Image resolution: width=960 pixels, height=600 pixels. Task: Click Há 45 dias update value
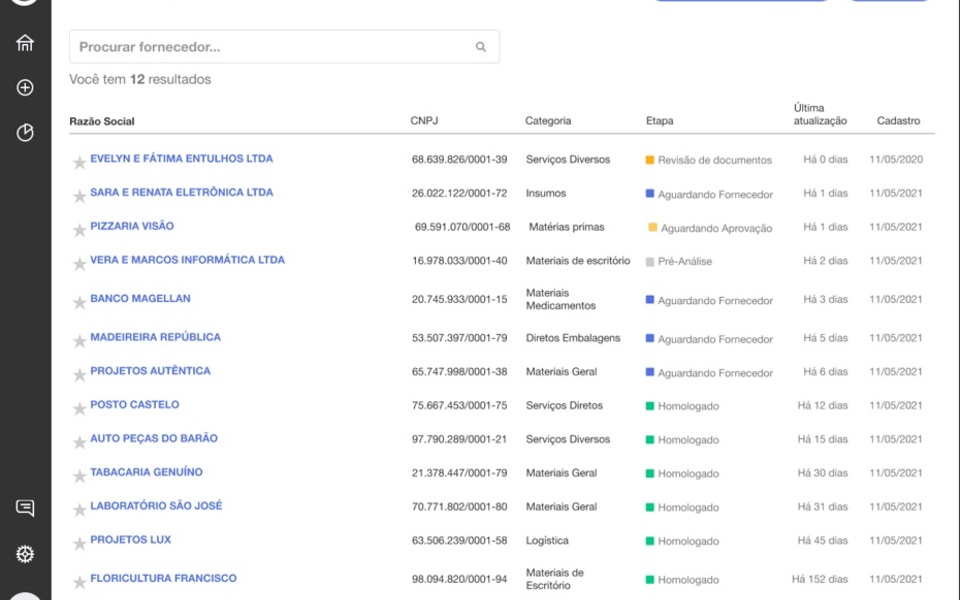823,540
